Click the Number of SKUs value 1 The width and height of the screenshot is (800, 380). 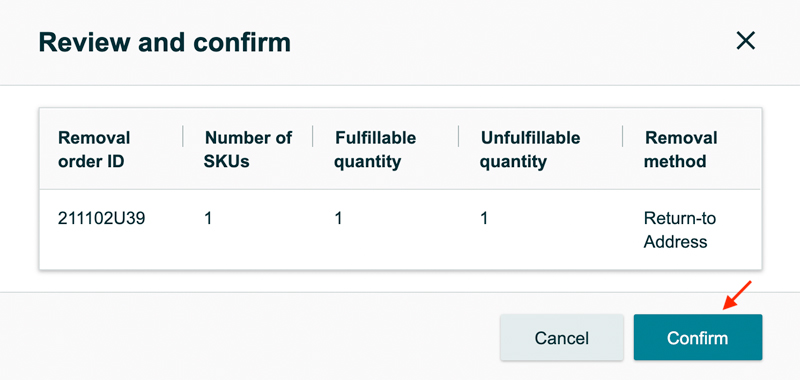(208, 219)
